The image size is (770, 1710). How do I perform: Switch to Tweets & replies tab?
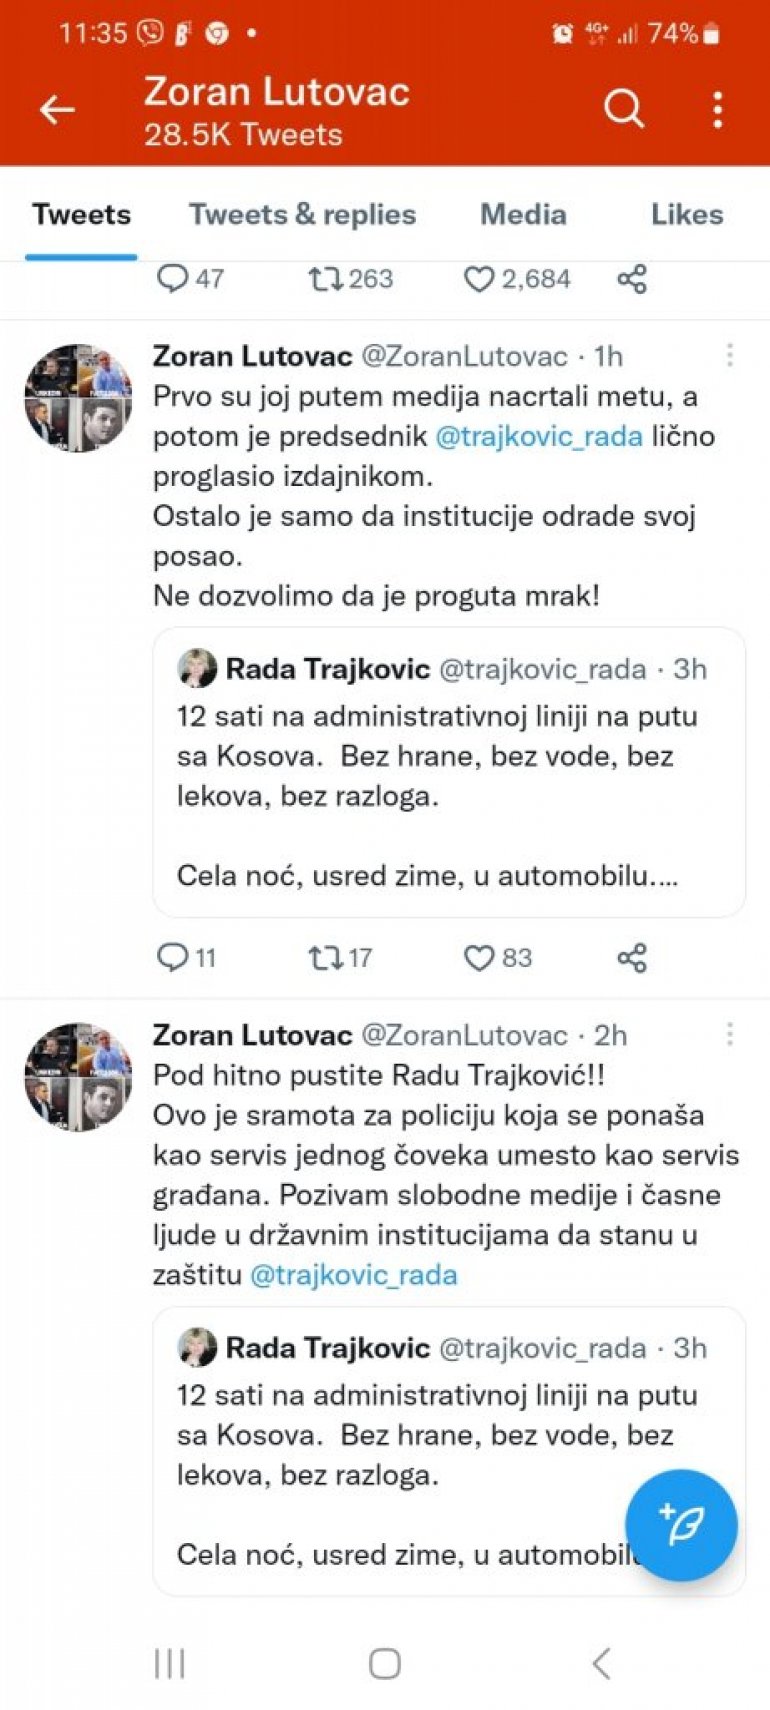(302, 214)
